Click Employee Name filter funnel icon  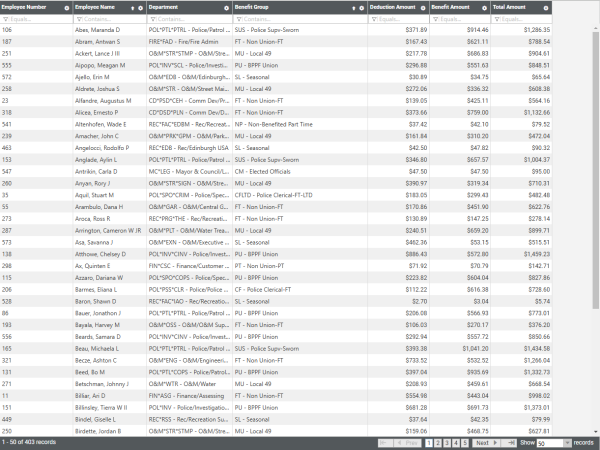click(x=79, y=19)
